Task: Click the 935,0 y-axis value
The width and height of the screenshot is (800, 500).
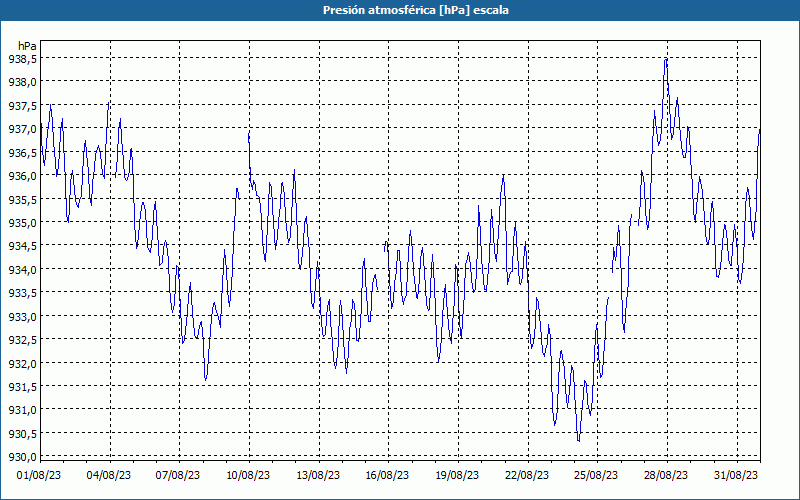Action: 23,223
